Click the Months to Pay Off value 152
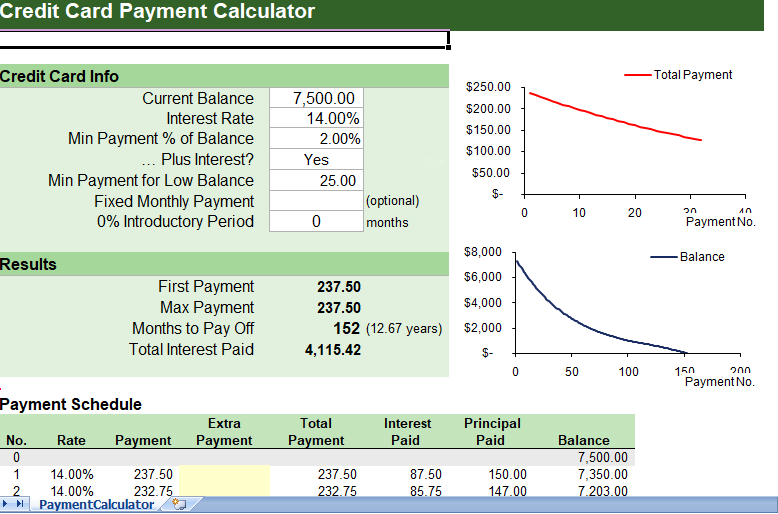This screenshot has width=778, height=514. coord(346,328)
